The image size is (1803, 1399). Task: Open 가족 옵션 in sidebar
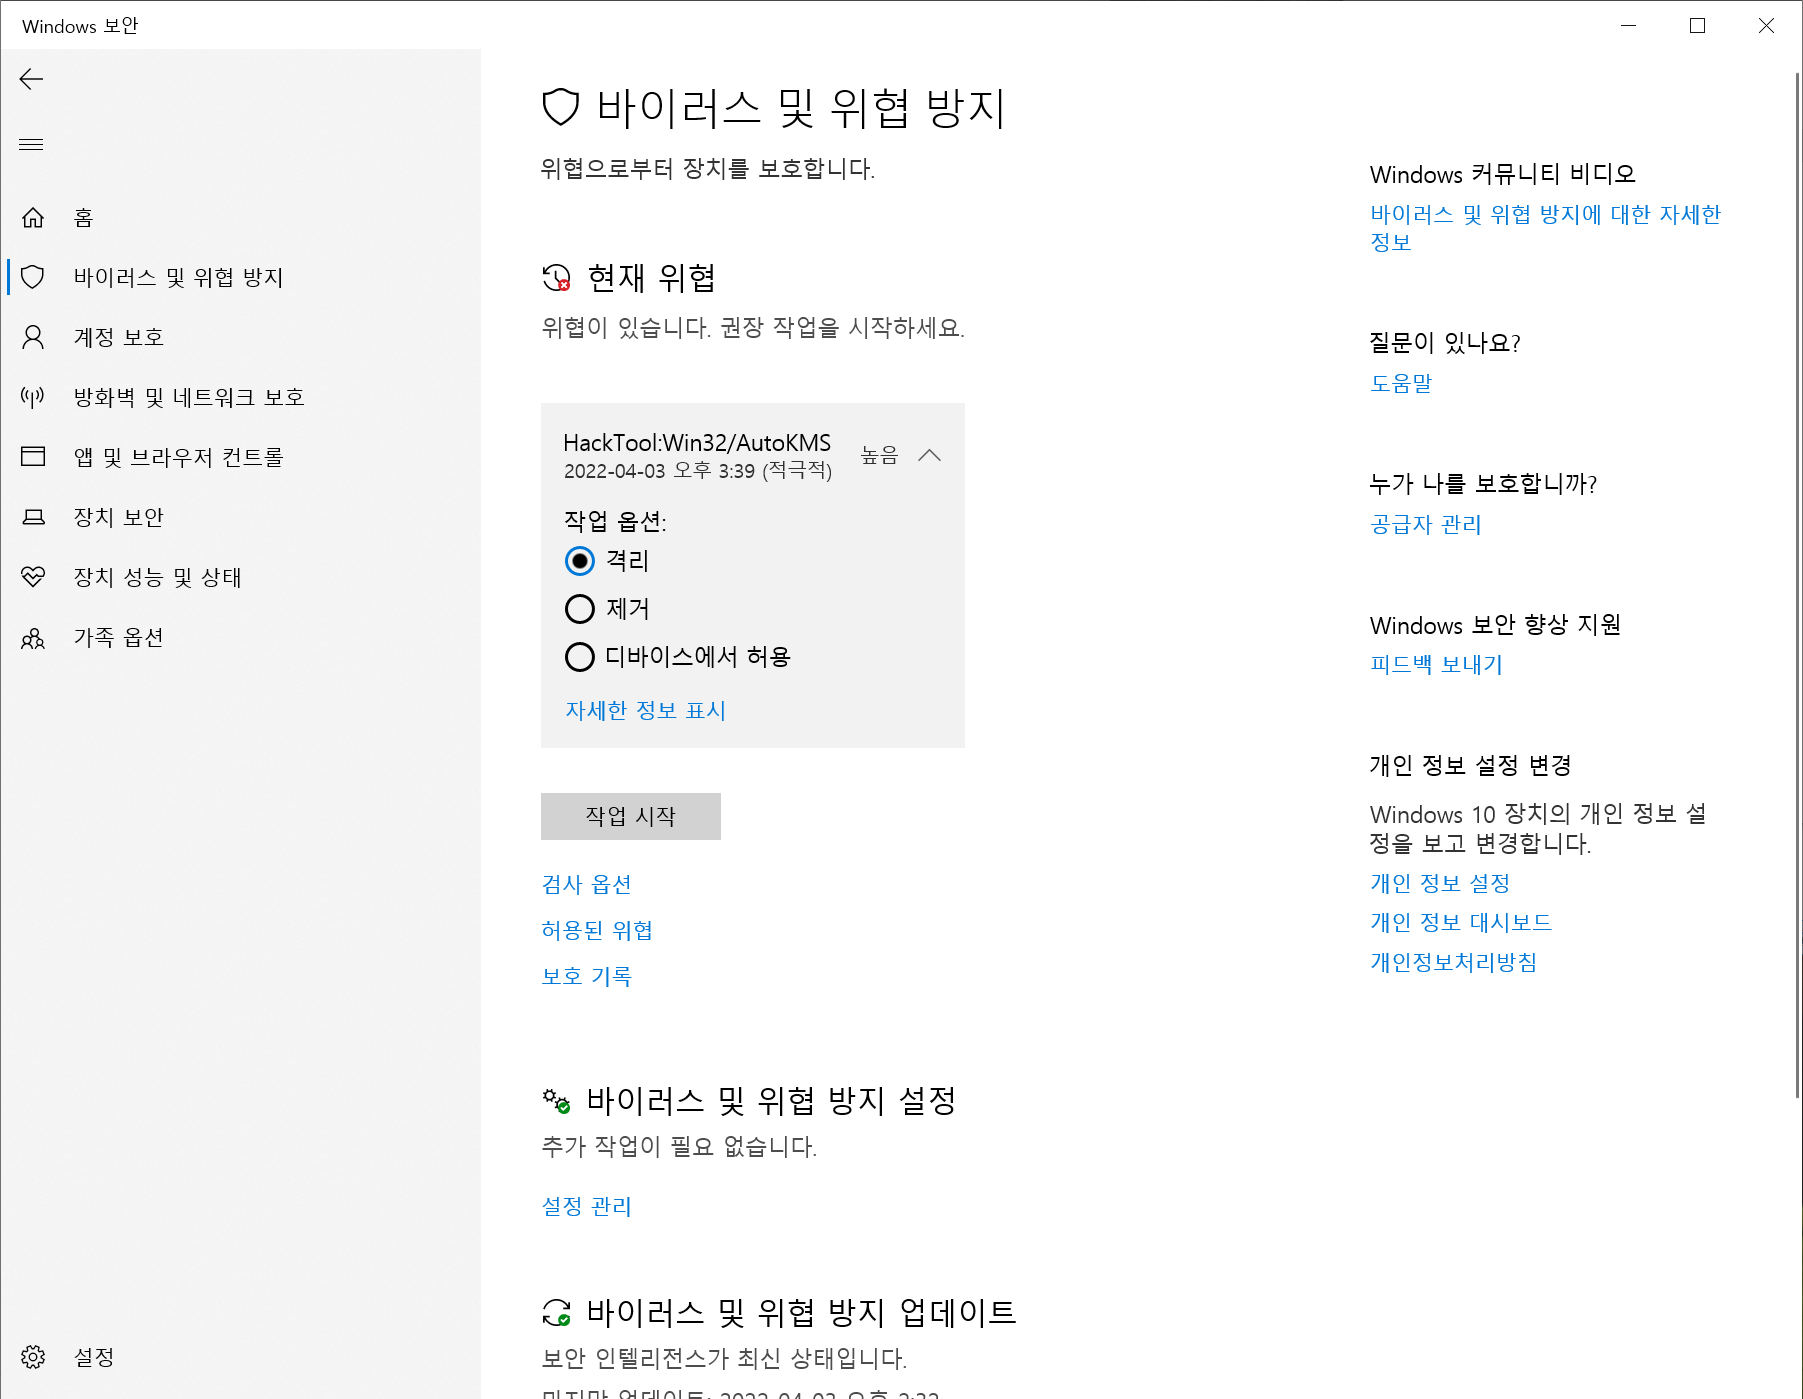(241, 637)
